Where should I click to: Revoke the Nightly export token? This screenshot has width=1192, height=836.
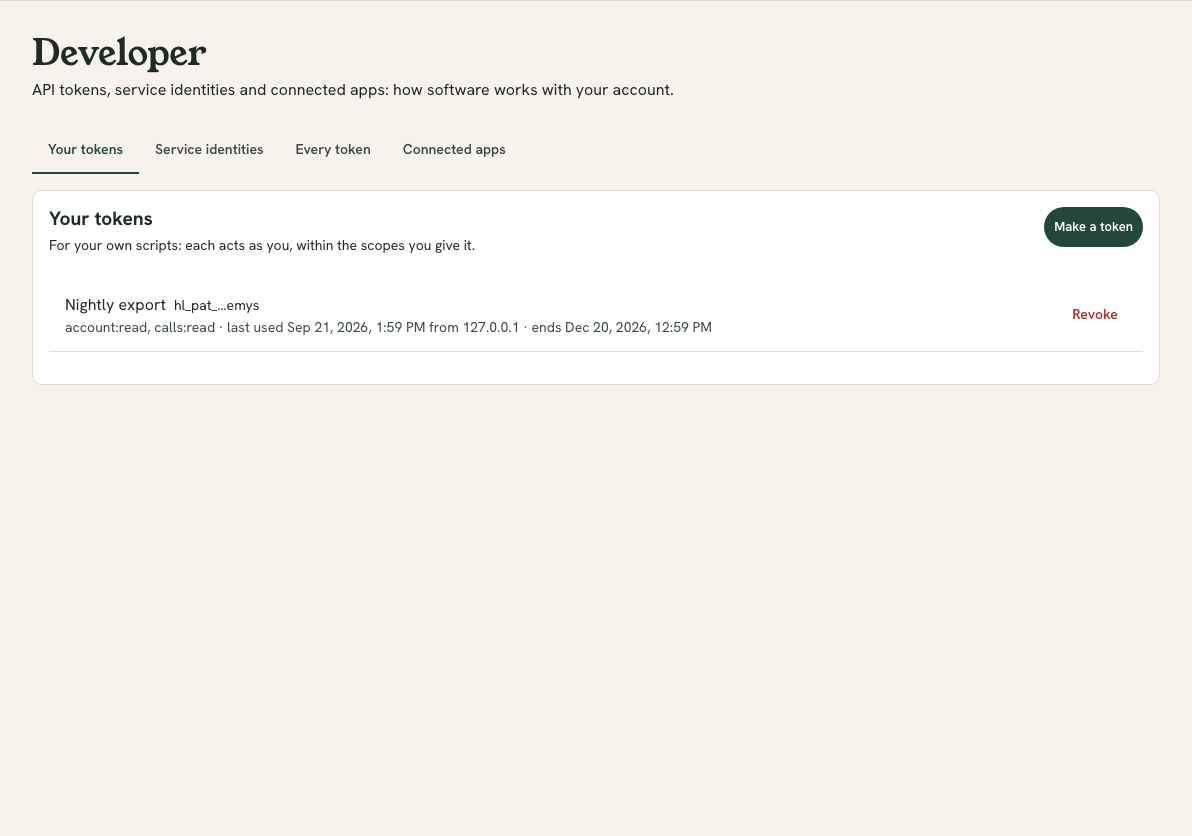pos(1094,315)
